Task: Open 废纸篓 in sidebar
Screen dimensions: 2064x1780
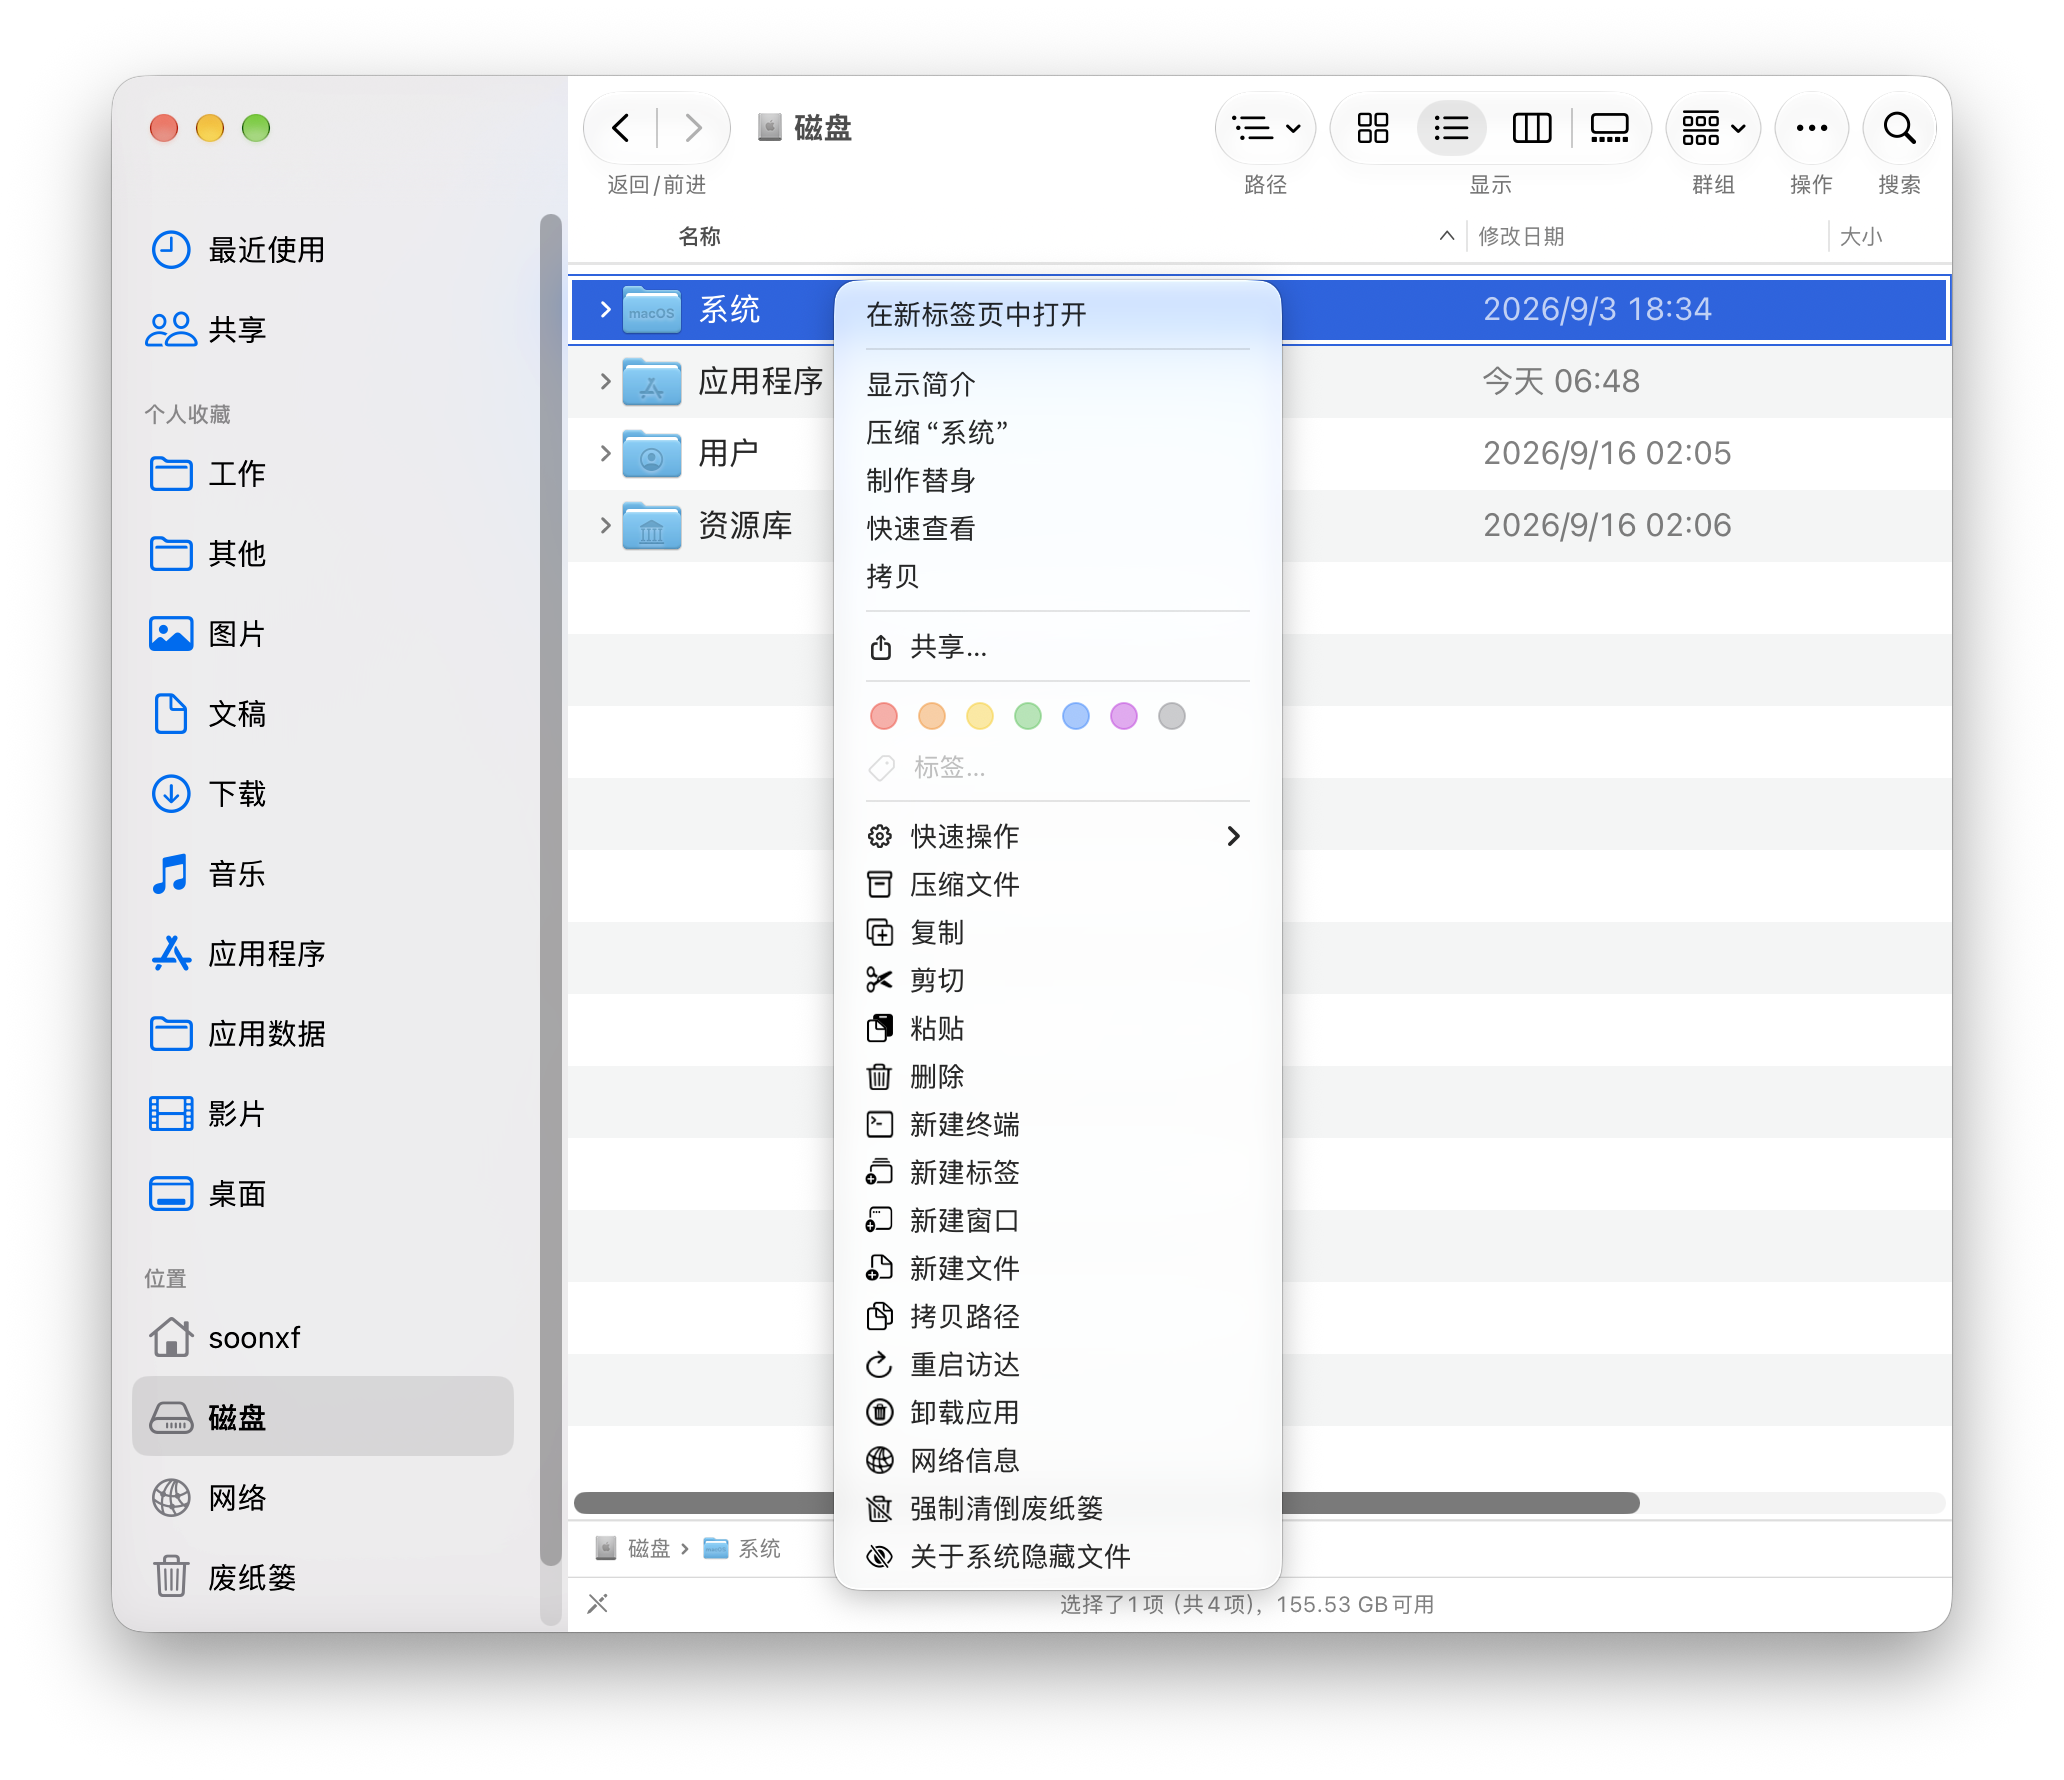Action: [323, 1578]
